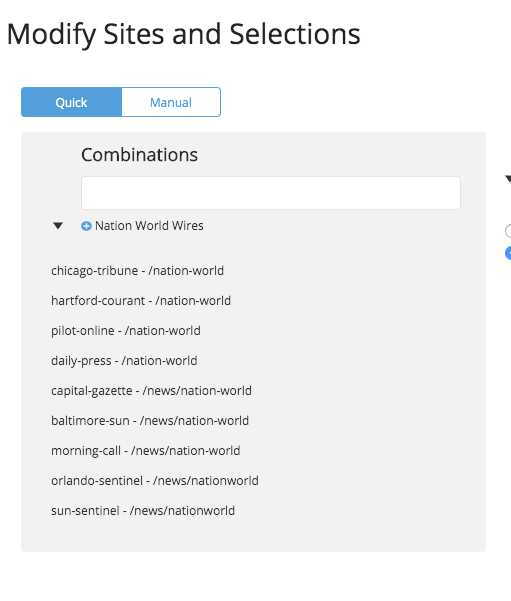This screenshot has height=601, width=511.
Task: Select the unselected radio button at right edge
Action: tap(508, 231)
